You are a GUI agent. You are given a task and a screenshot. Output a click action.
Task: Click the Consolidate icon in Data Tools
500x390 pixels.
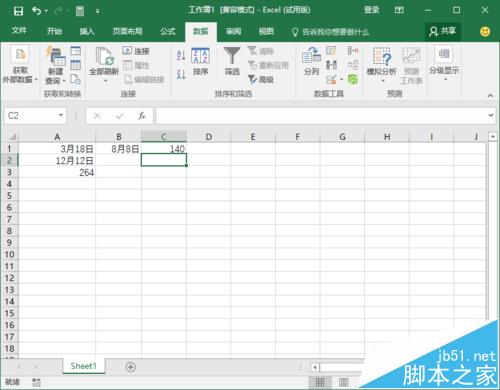pos(353,51)
